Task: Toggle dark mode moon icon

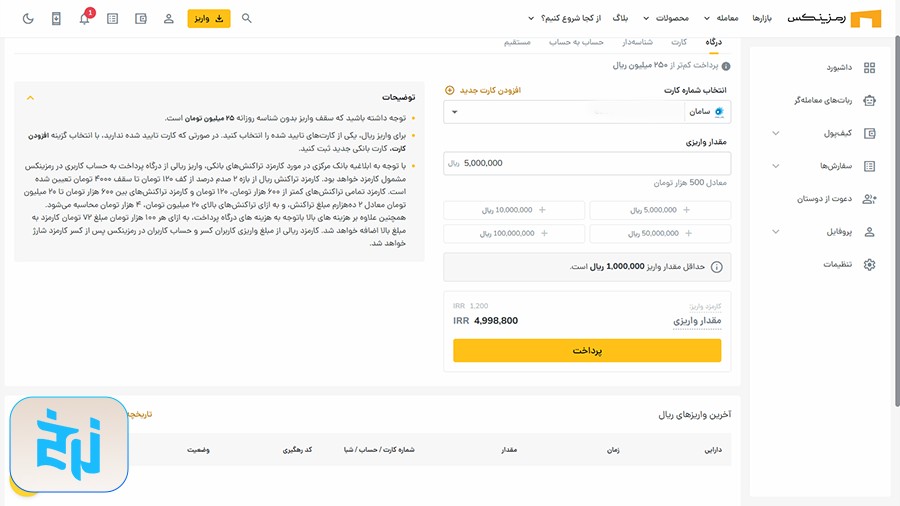Action: [x=28, y=19]
